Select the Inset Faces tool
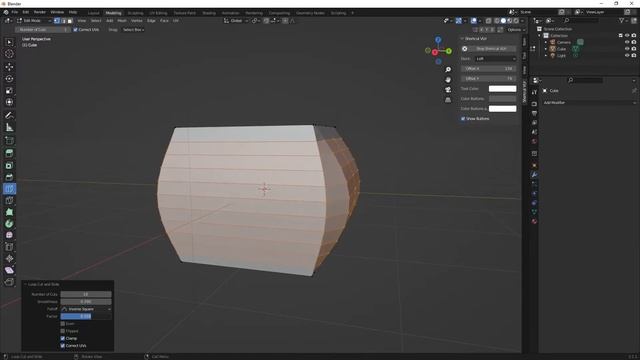This screenshot has width=640, height=360. 9,165
